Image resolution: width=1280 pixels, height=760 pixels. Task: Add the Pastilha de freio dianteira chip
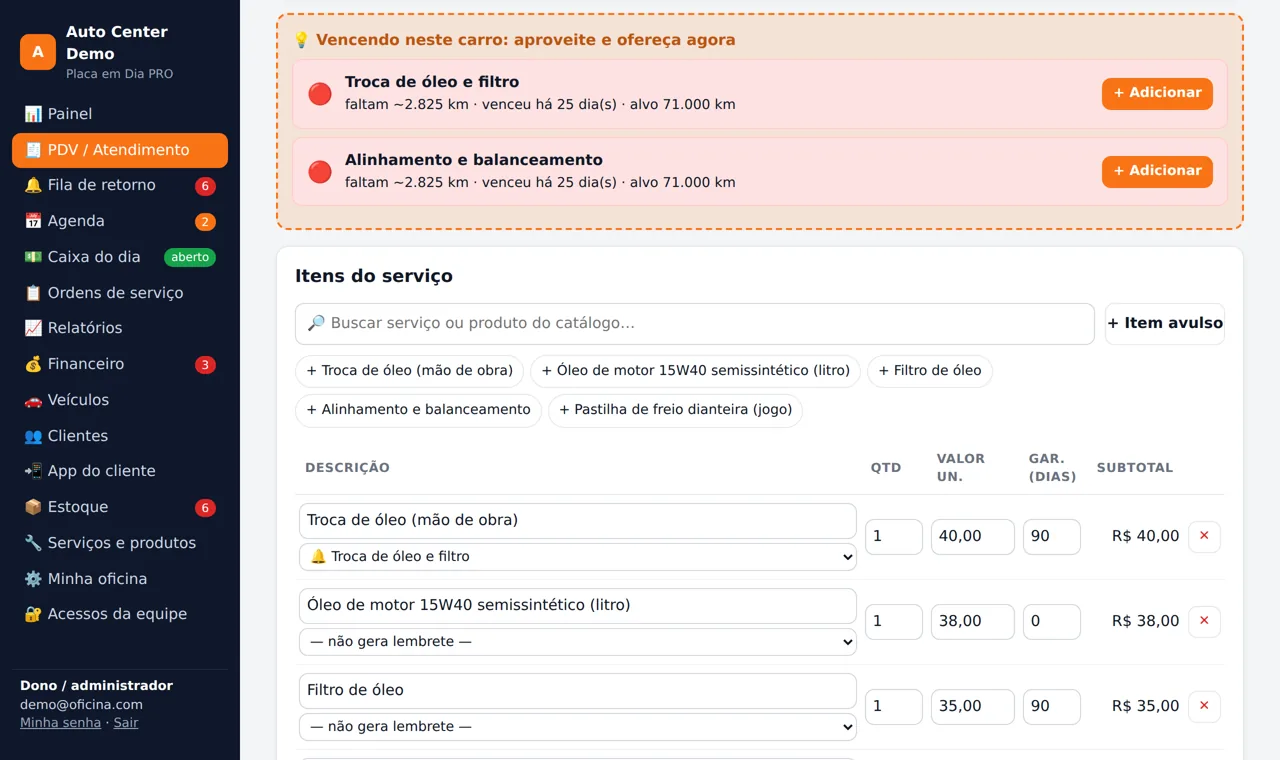pos(675,410)
